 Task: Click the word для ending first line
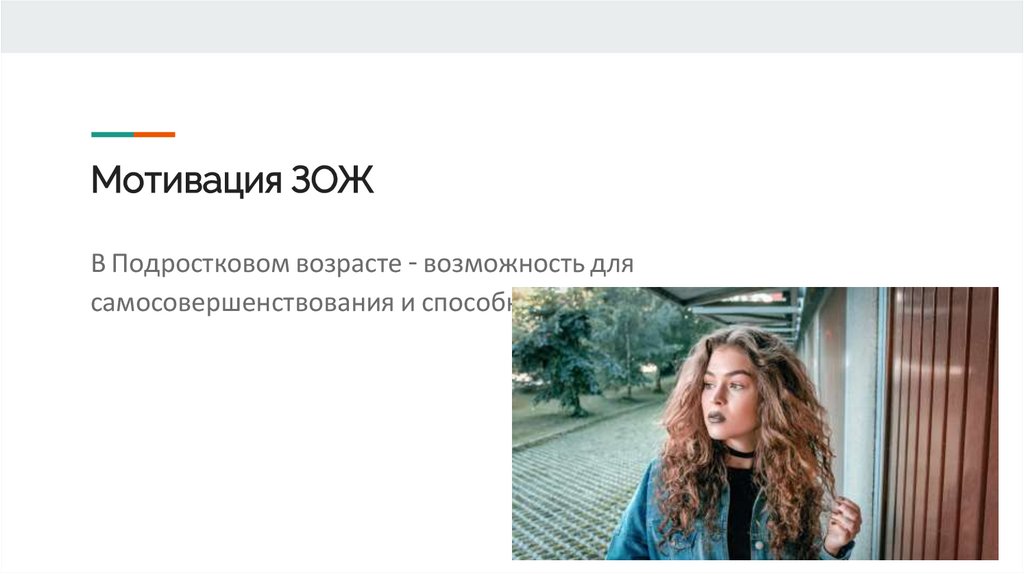612,265
